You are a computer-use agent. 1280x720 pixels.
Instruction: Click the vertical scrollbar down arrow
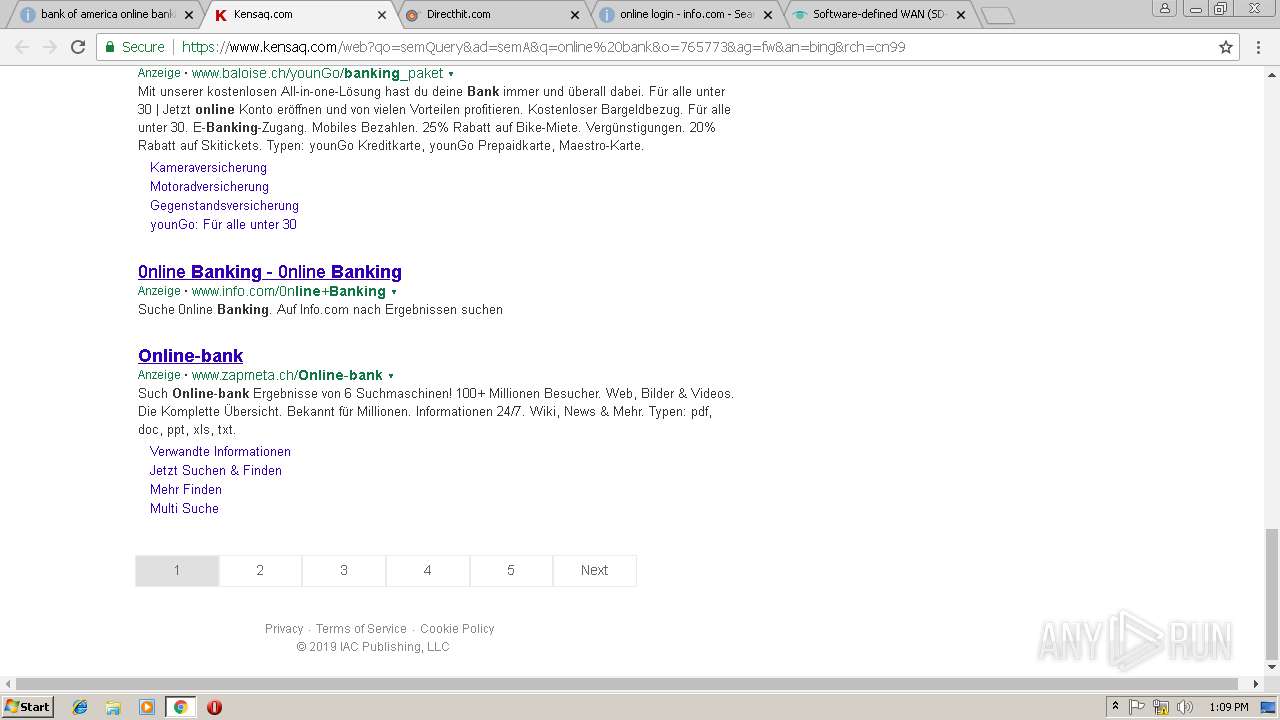[x=1272, y=667]
